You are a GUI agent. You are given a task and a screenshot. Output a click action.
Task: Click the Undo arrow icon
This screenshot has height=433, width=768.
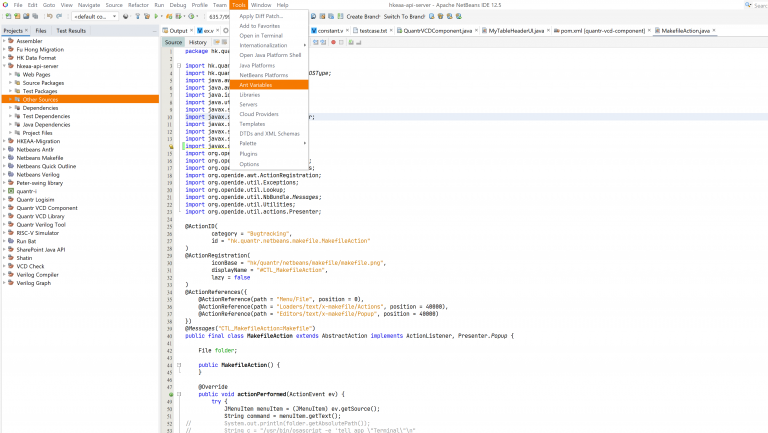pos(49,16)
